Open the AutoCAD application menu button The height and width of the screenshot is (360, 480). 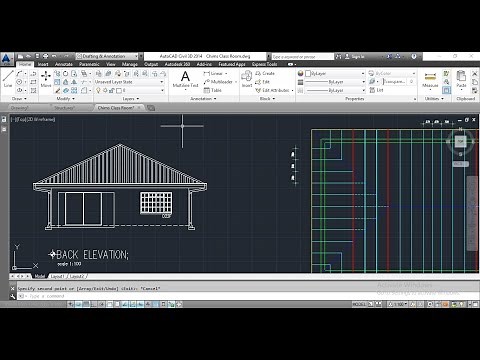[6, 59]
